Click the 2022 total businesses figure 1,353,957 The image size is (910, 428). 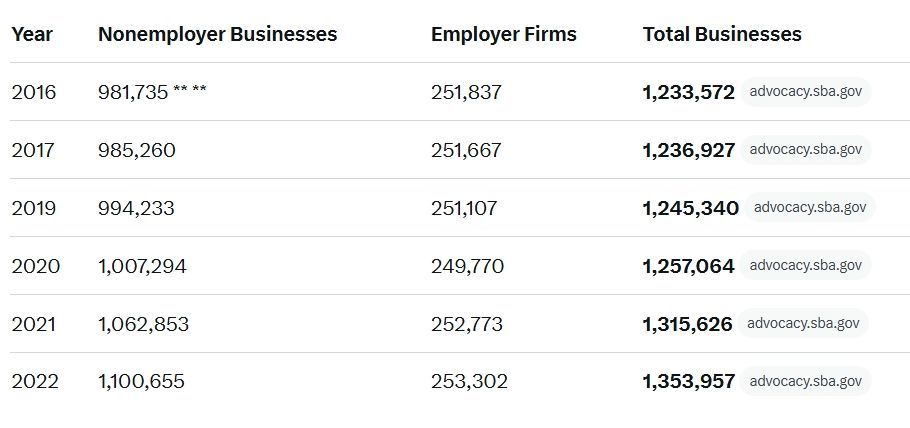point(688,382)
